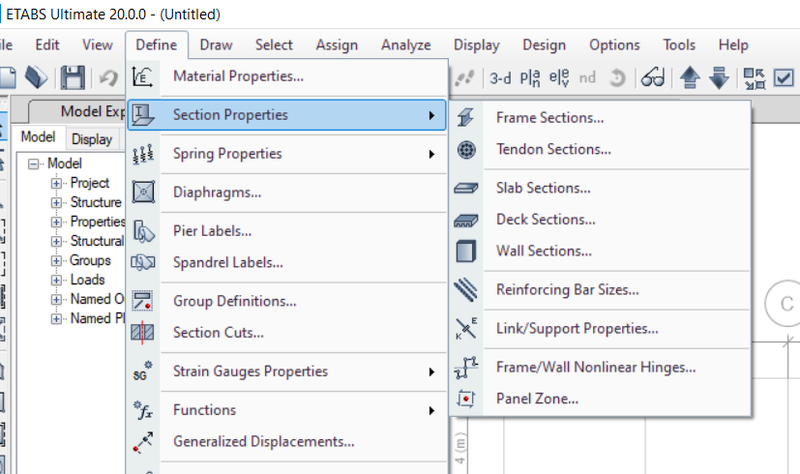Set Plan view toolbar button
The height and width of the screenshot is (474, 800).
[530, 78]
